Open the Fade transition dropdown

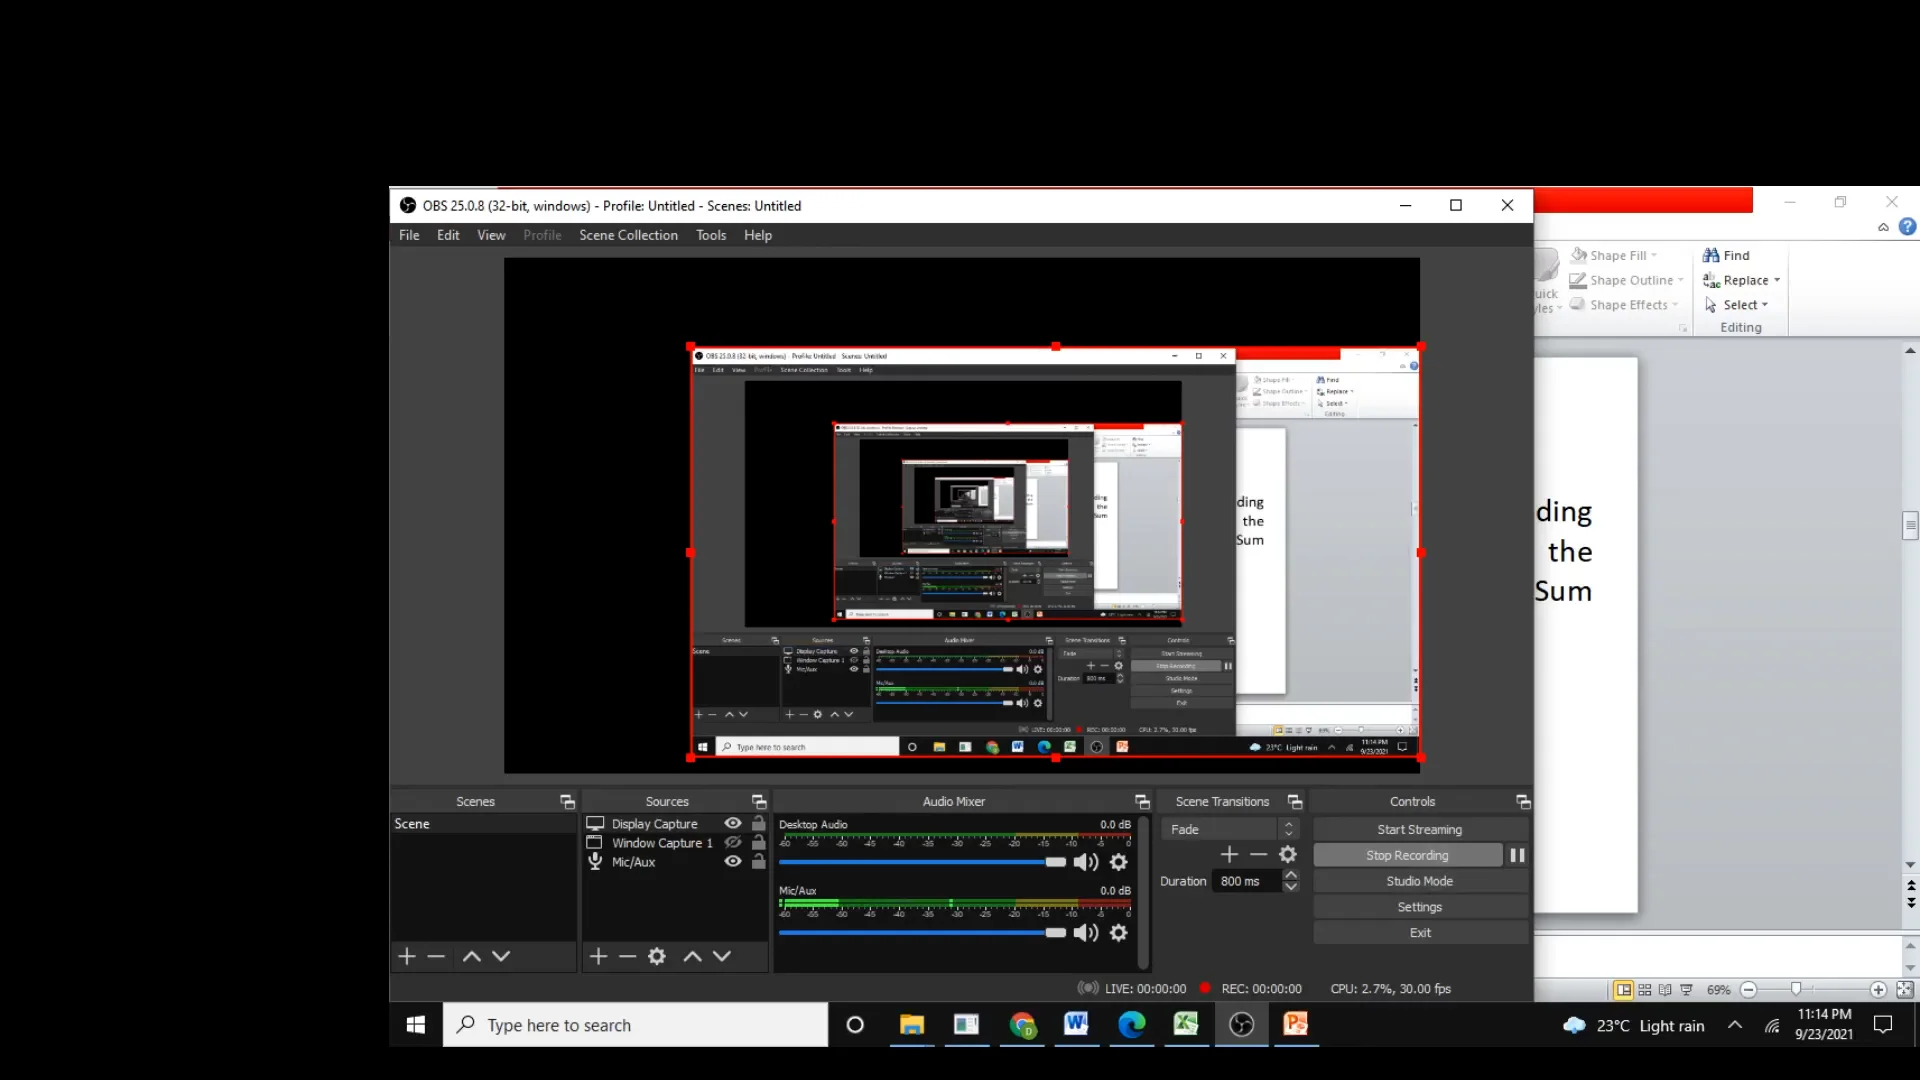coord(1230,829)
